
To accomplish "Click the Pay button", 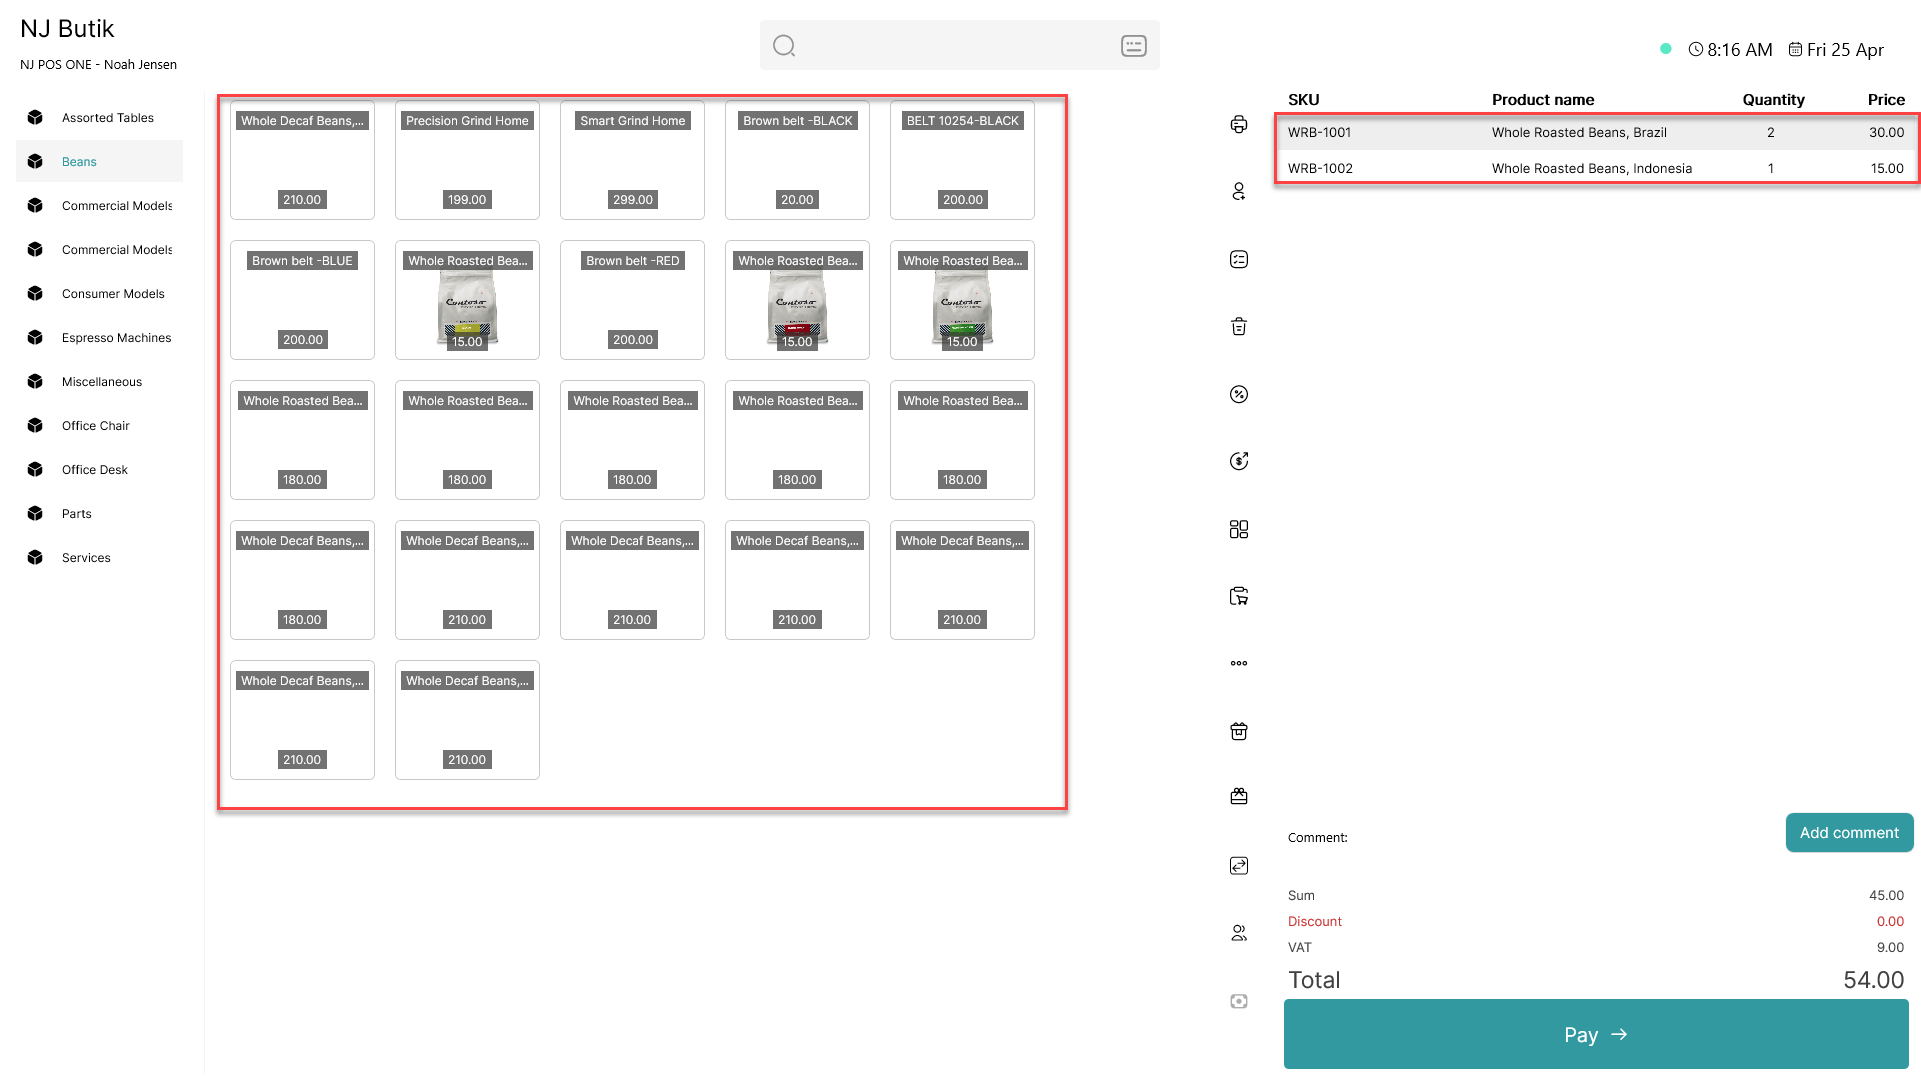I will point(1596,1034).
